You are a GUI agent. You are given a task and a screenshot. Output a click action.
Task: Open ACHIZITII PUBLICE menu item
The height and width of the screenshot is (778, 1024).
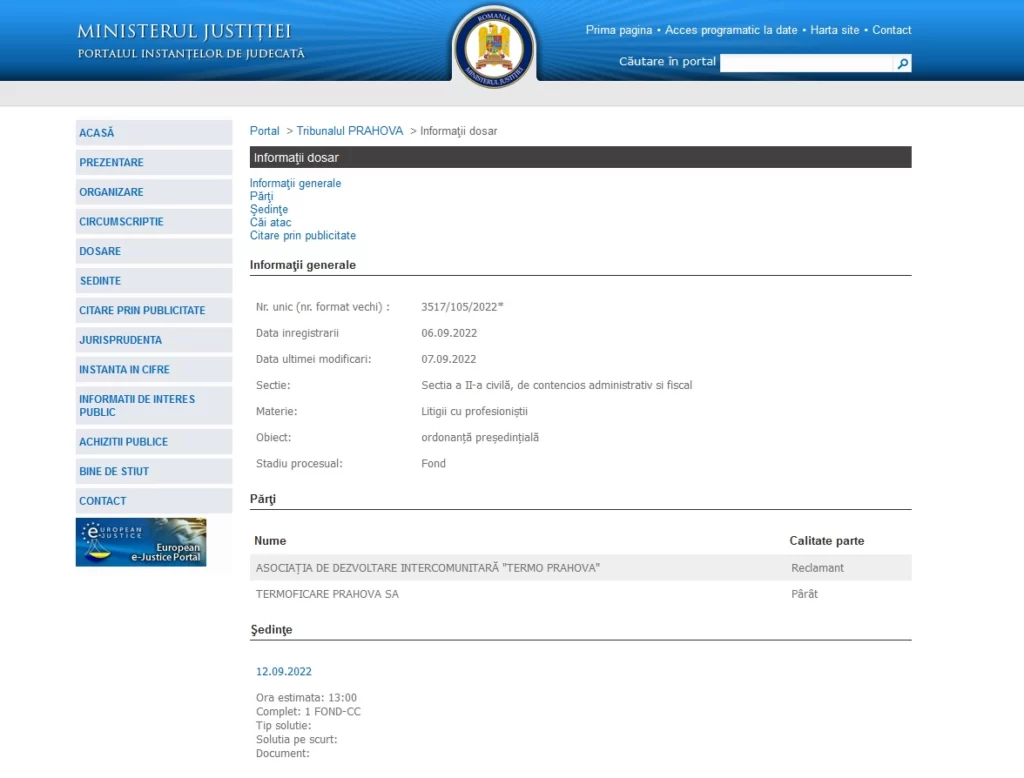(x=123, y=442)
